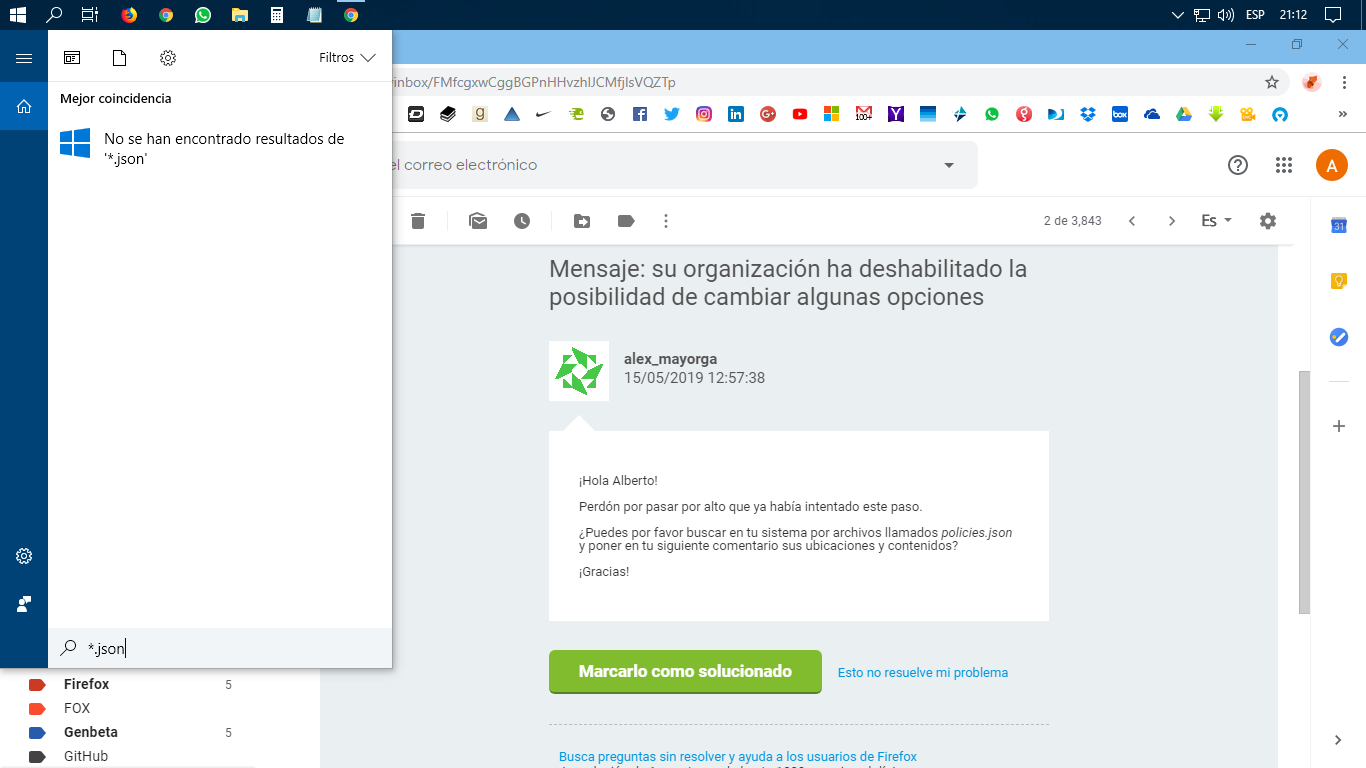Open Google Tasks in side panel
The height and width of the screenshot is (768, 1366).
click(1339, 337)
